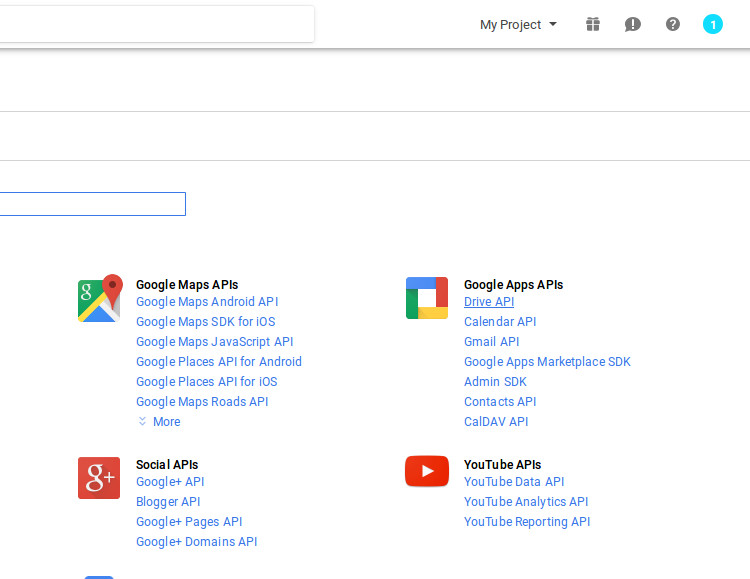Open the Google+ API link

click(x=170, y=482)
